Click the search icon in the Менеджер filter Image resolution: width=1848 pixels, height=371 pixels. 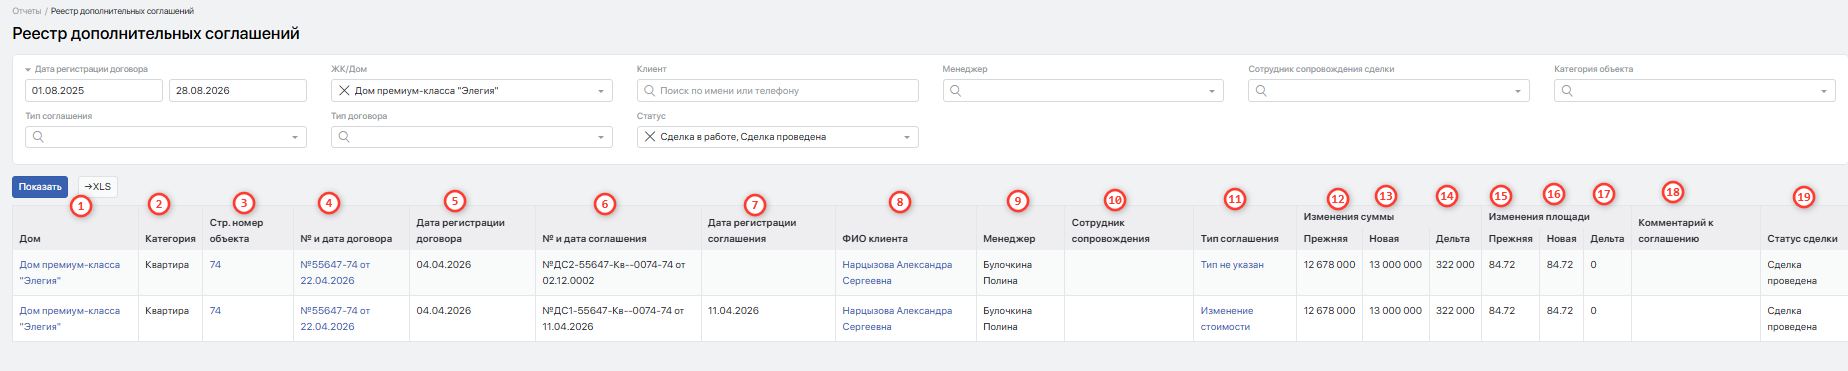[x=955, y=91]
